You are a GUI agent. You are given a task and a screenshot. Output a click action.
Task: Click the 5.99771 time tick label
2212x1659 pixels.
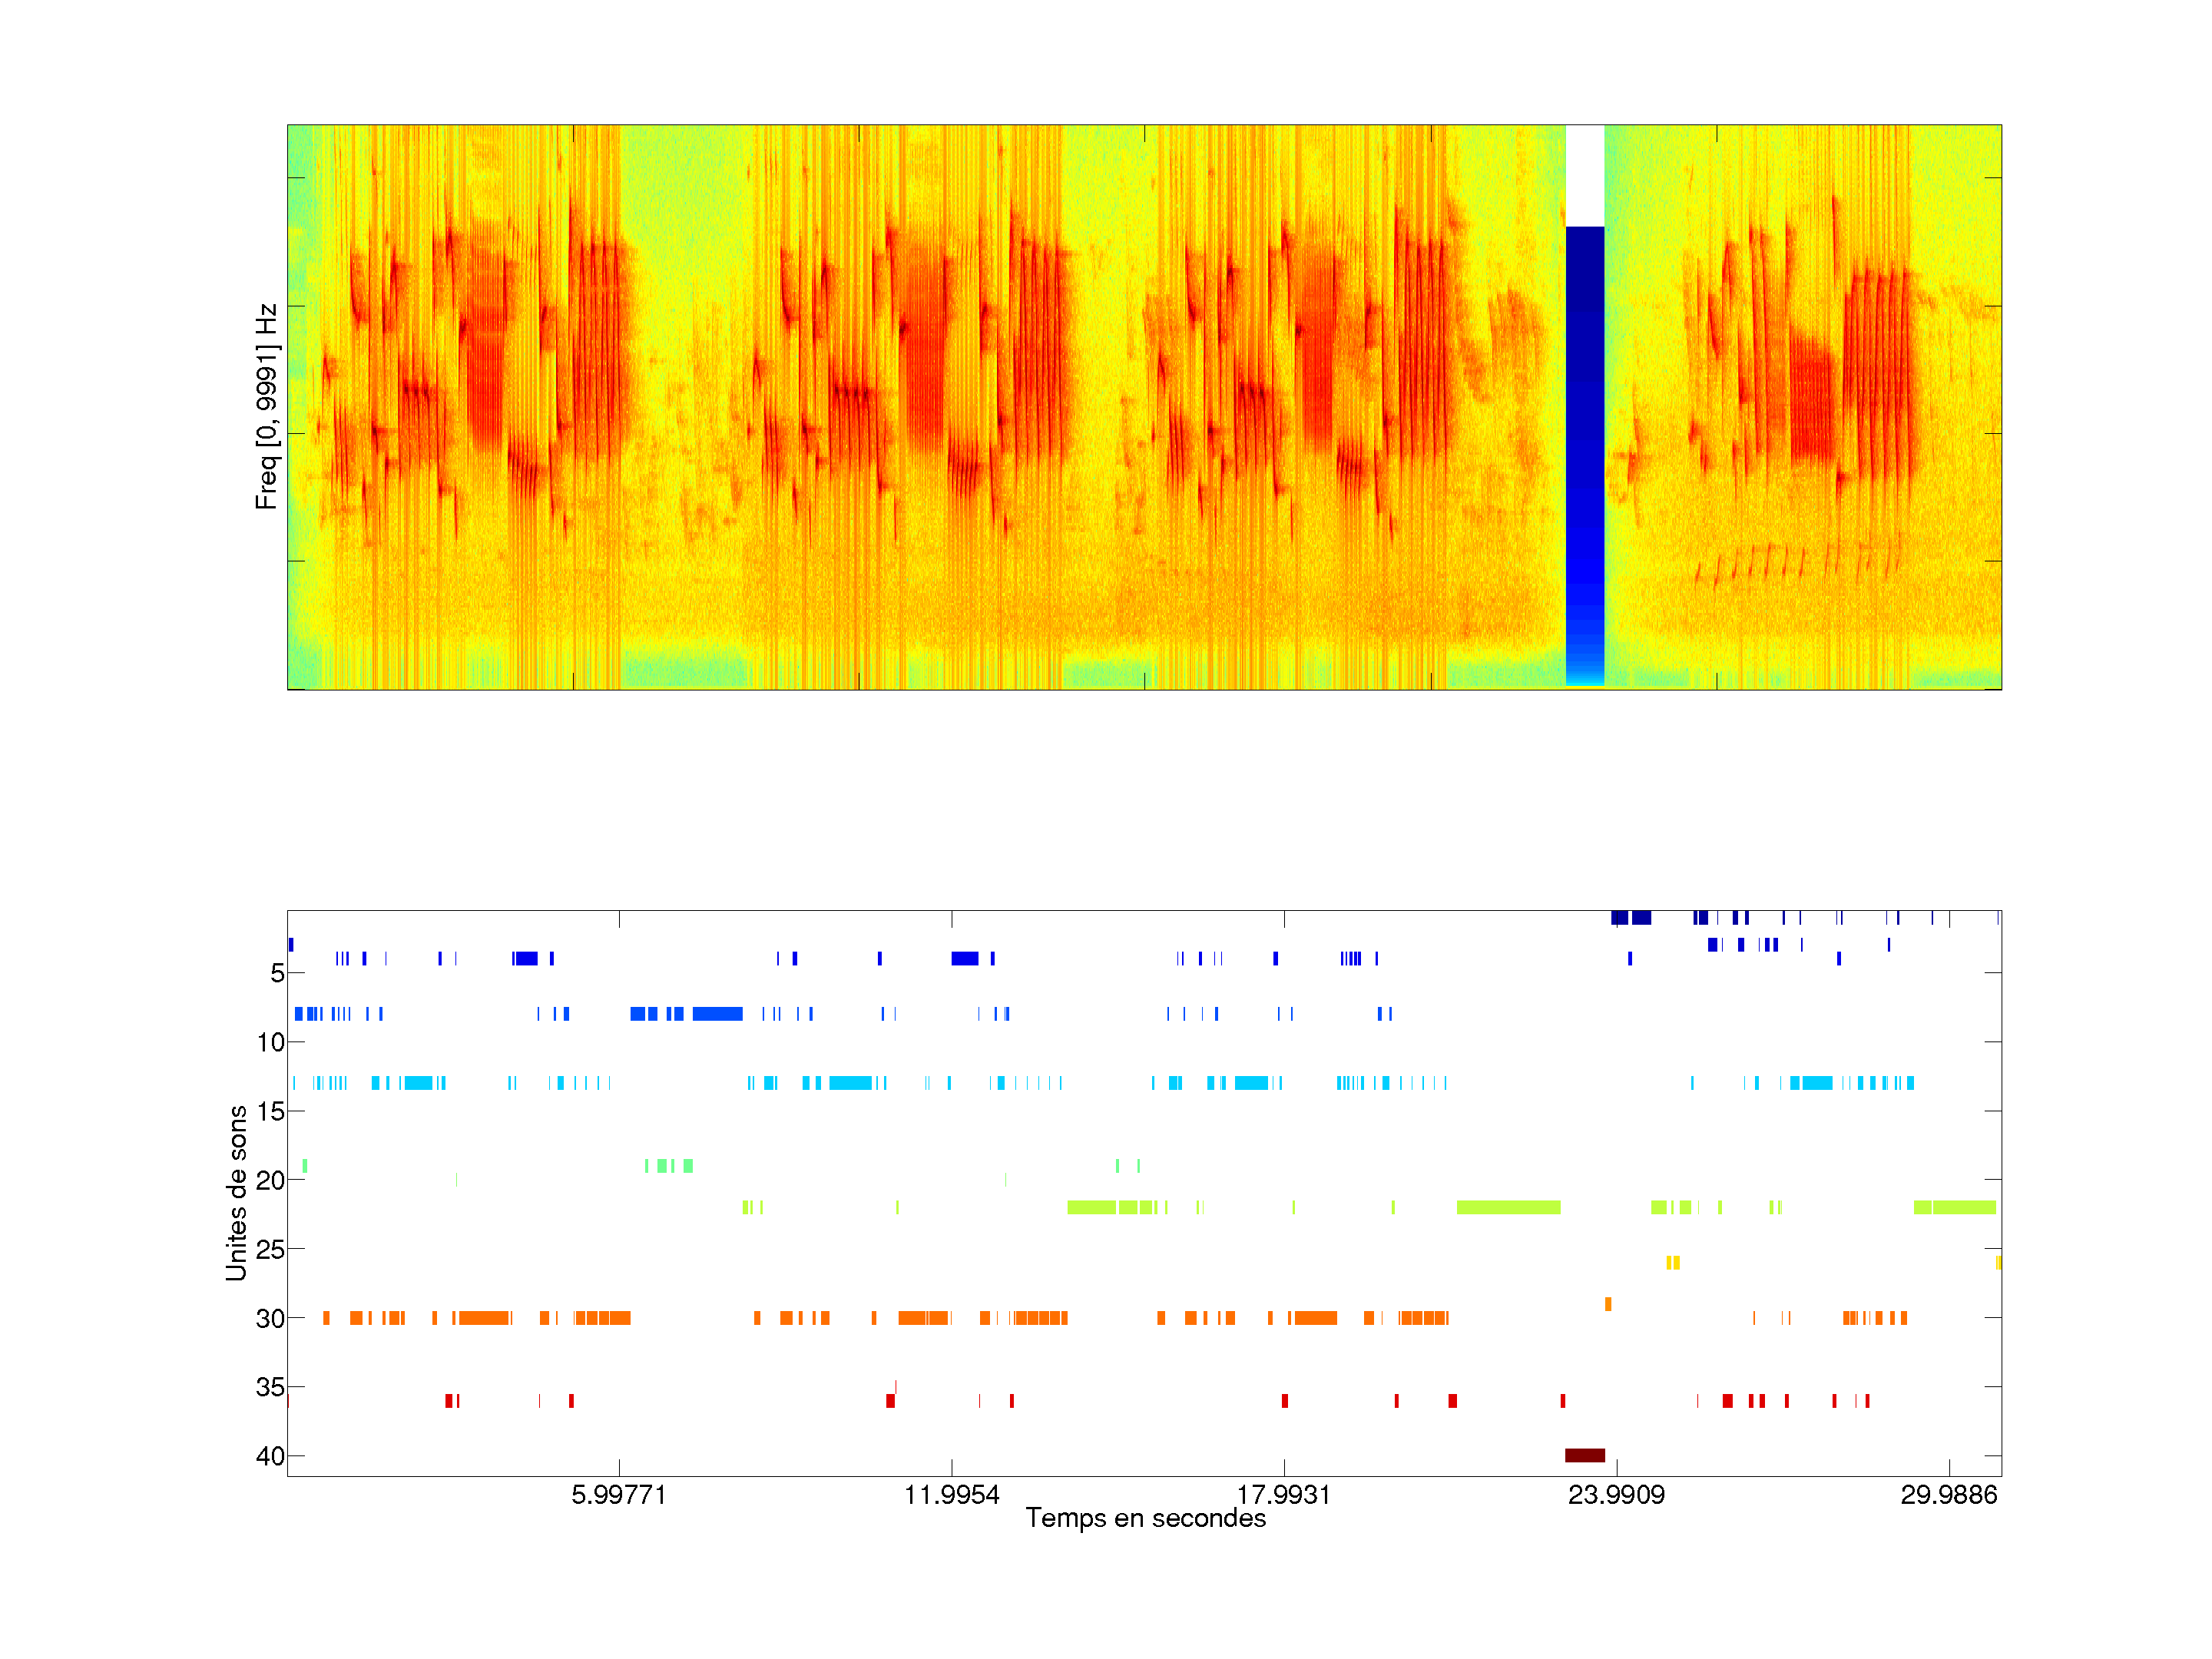[x=618, y=1495]
